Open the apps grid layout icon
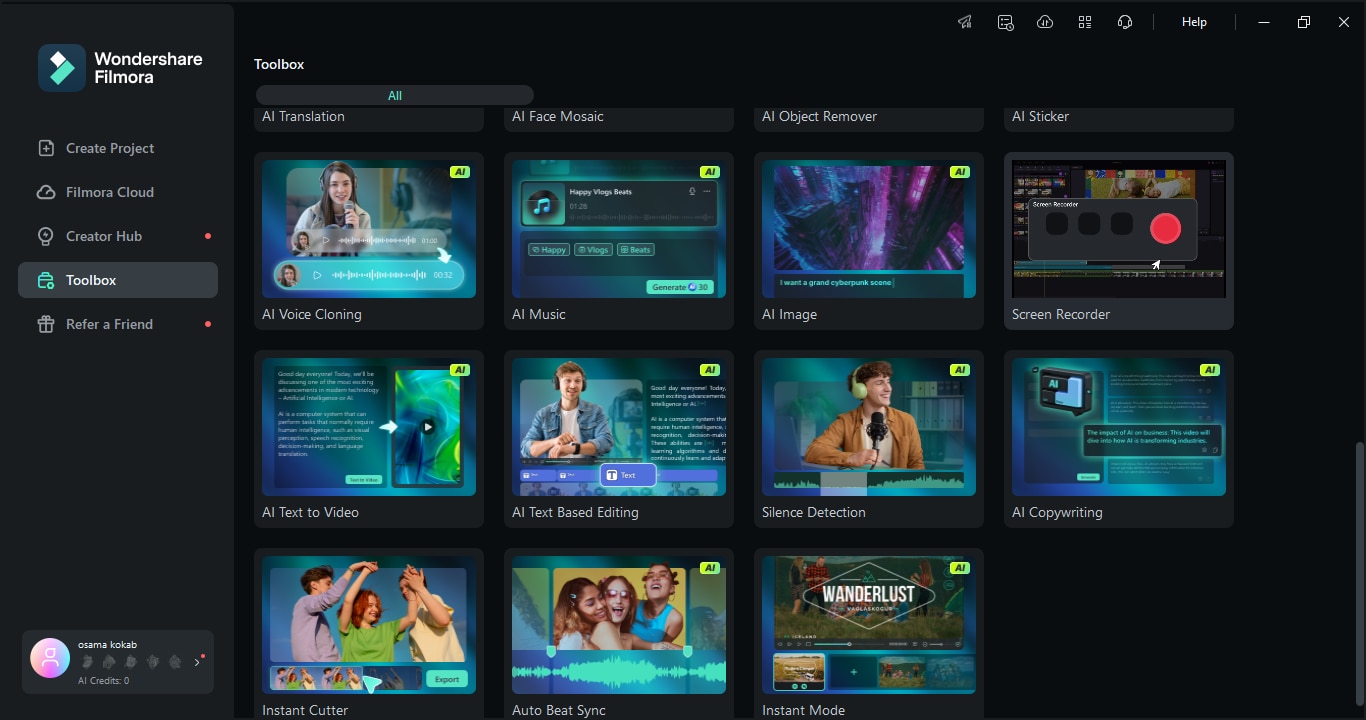 click(1085, 21)
